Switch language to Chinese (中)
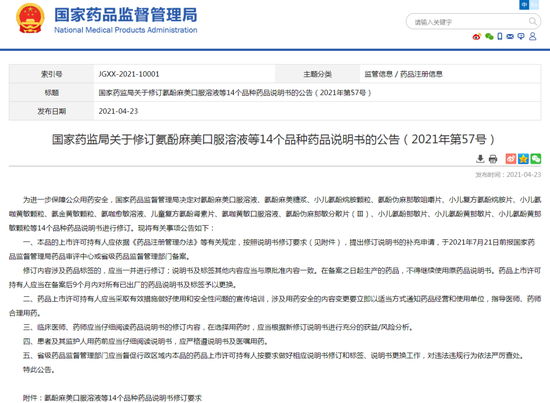 click(524, 5)
